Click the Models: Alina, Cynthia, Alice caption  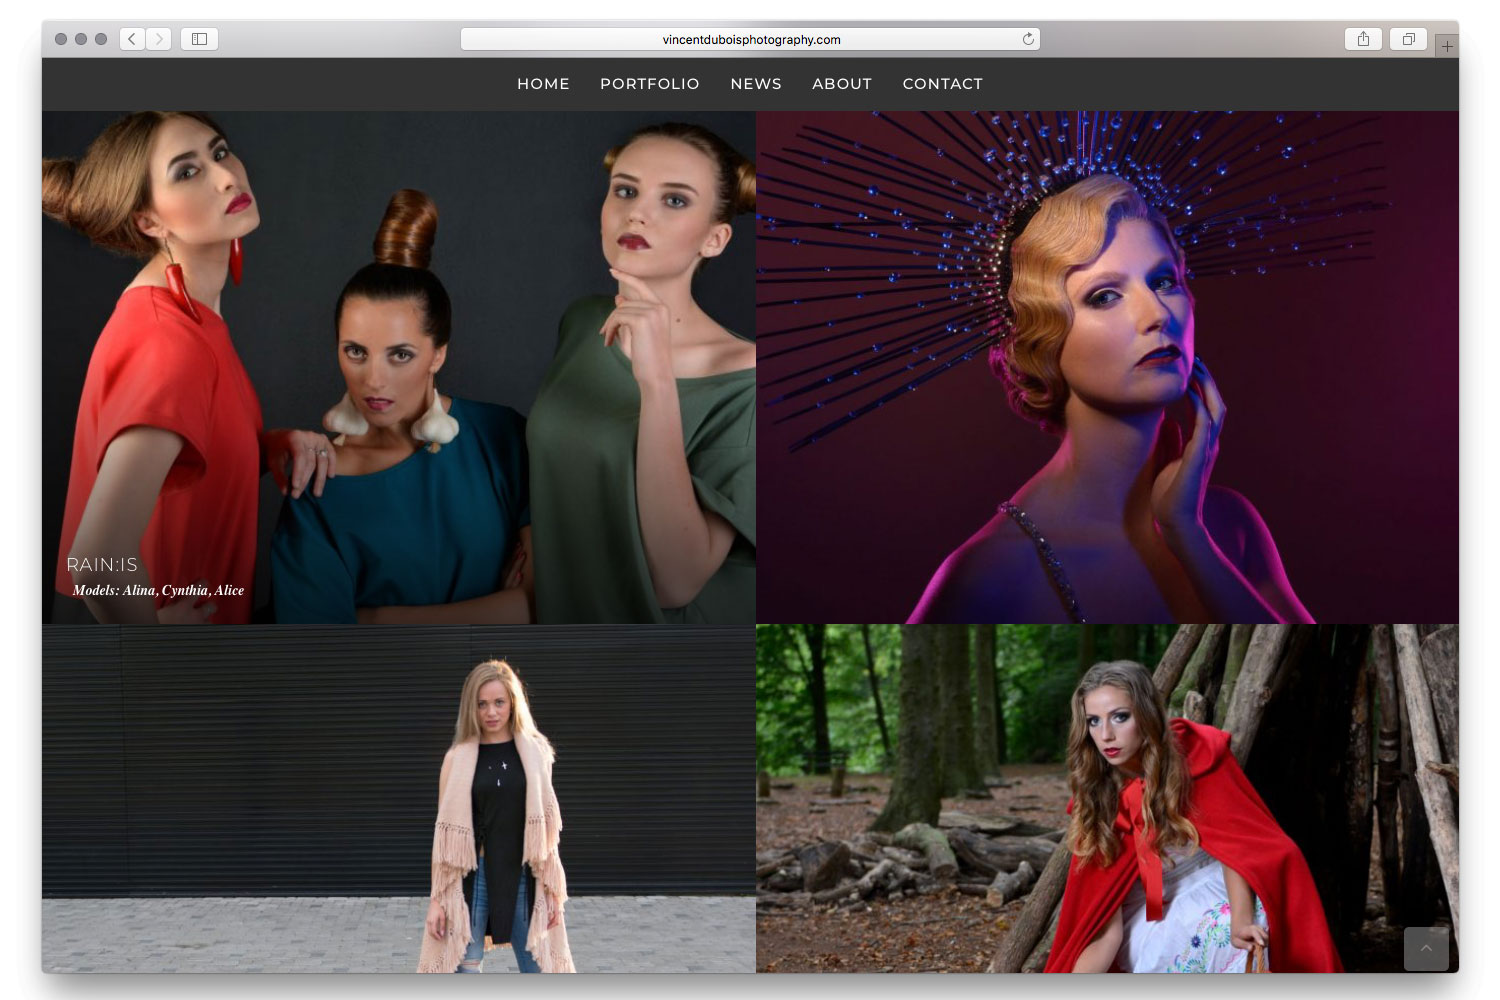pos(158,590)
